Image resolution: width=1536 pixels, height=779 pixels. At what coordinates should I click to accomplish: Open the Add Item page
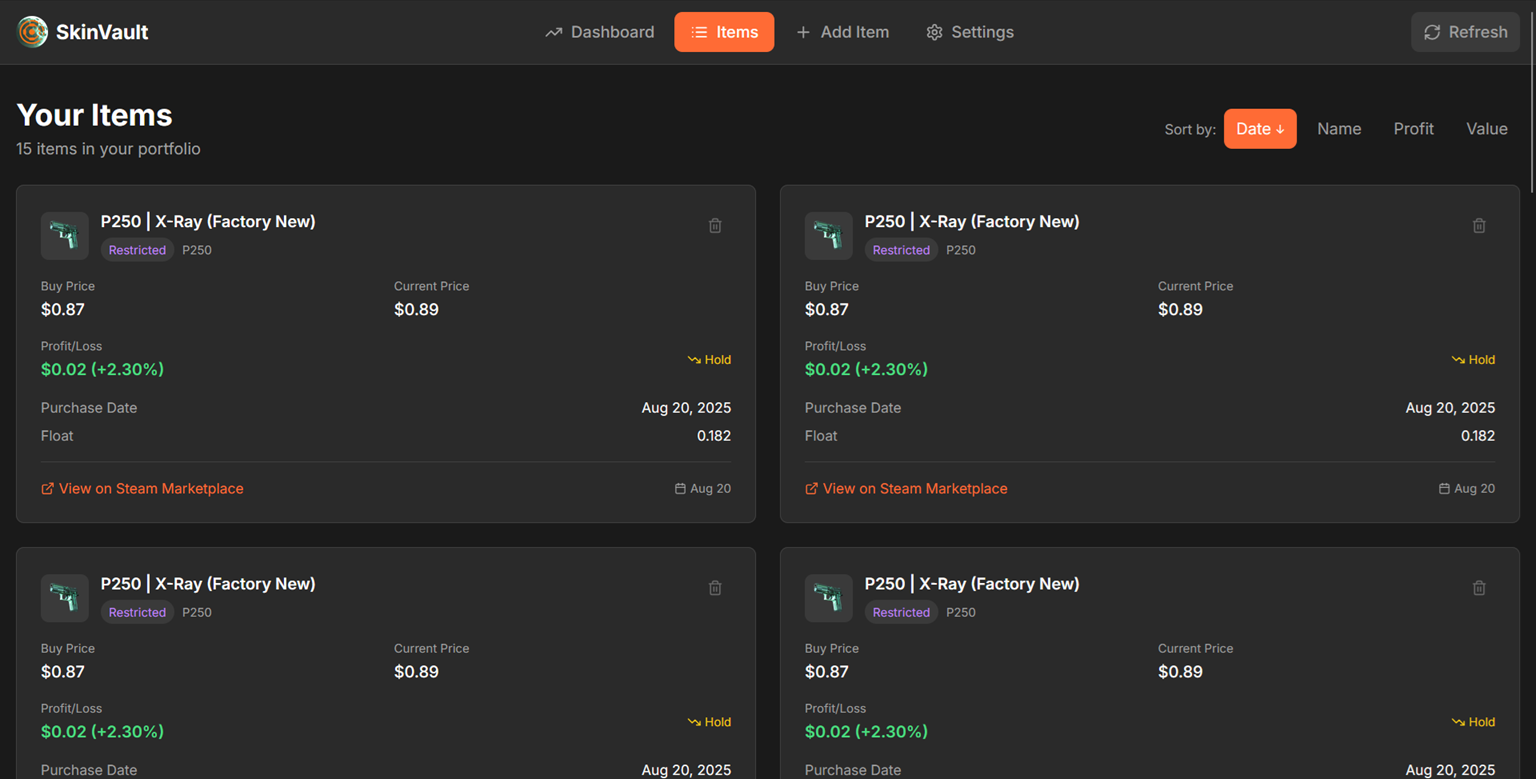click(842, 32)
